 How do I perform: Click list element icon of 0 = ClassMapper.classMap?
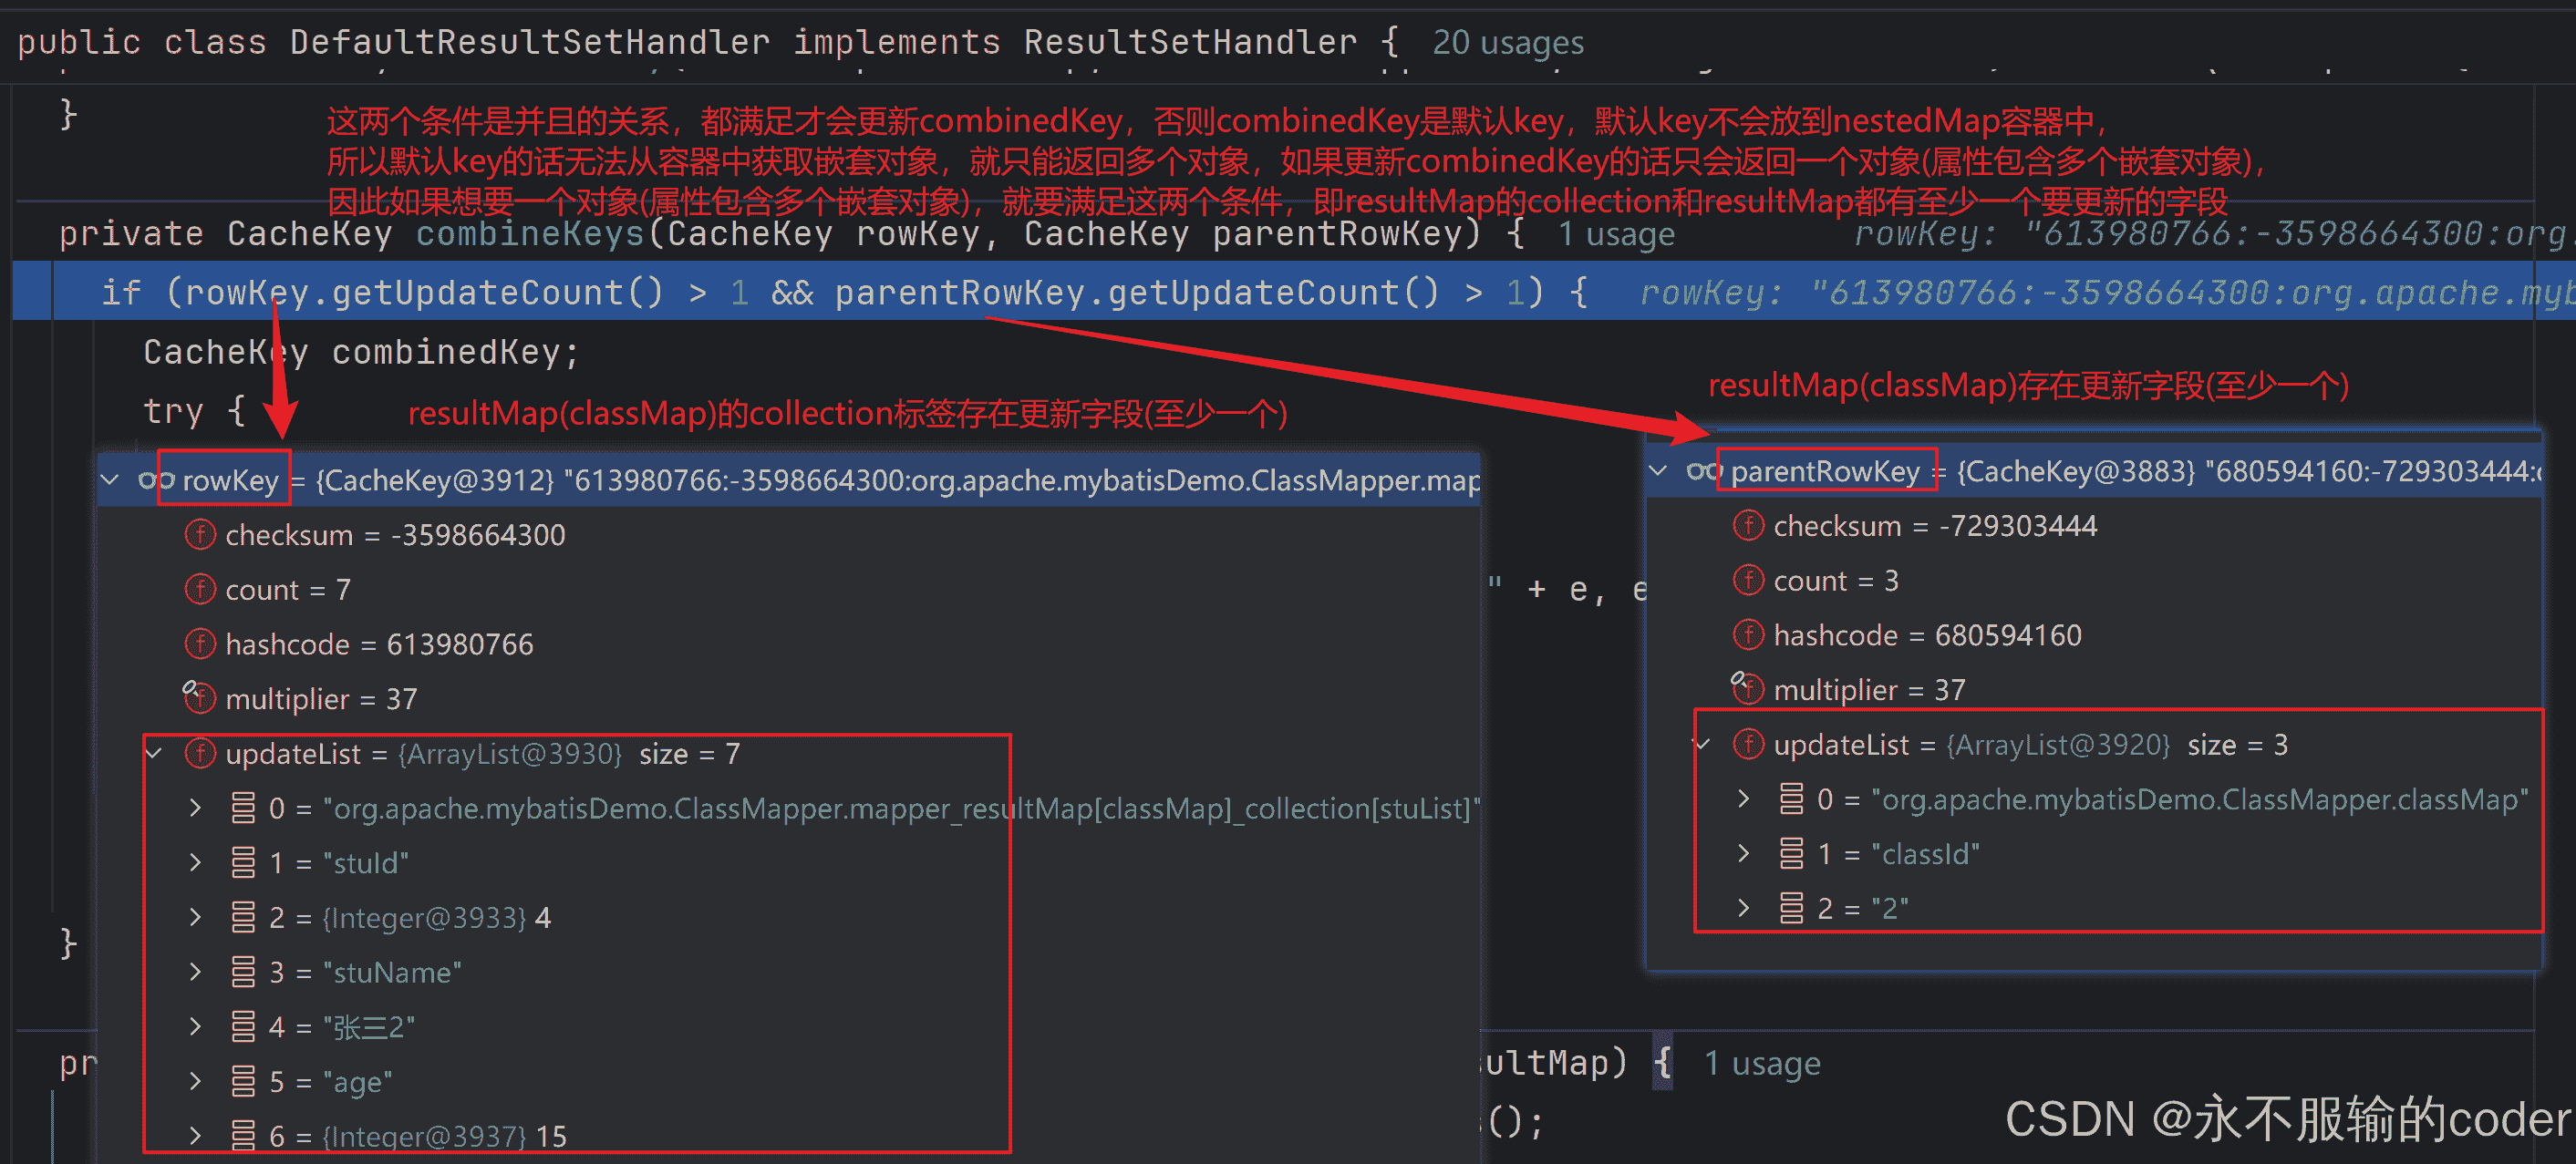click(1791, 799)
